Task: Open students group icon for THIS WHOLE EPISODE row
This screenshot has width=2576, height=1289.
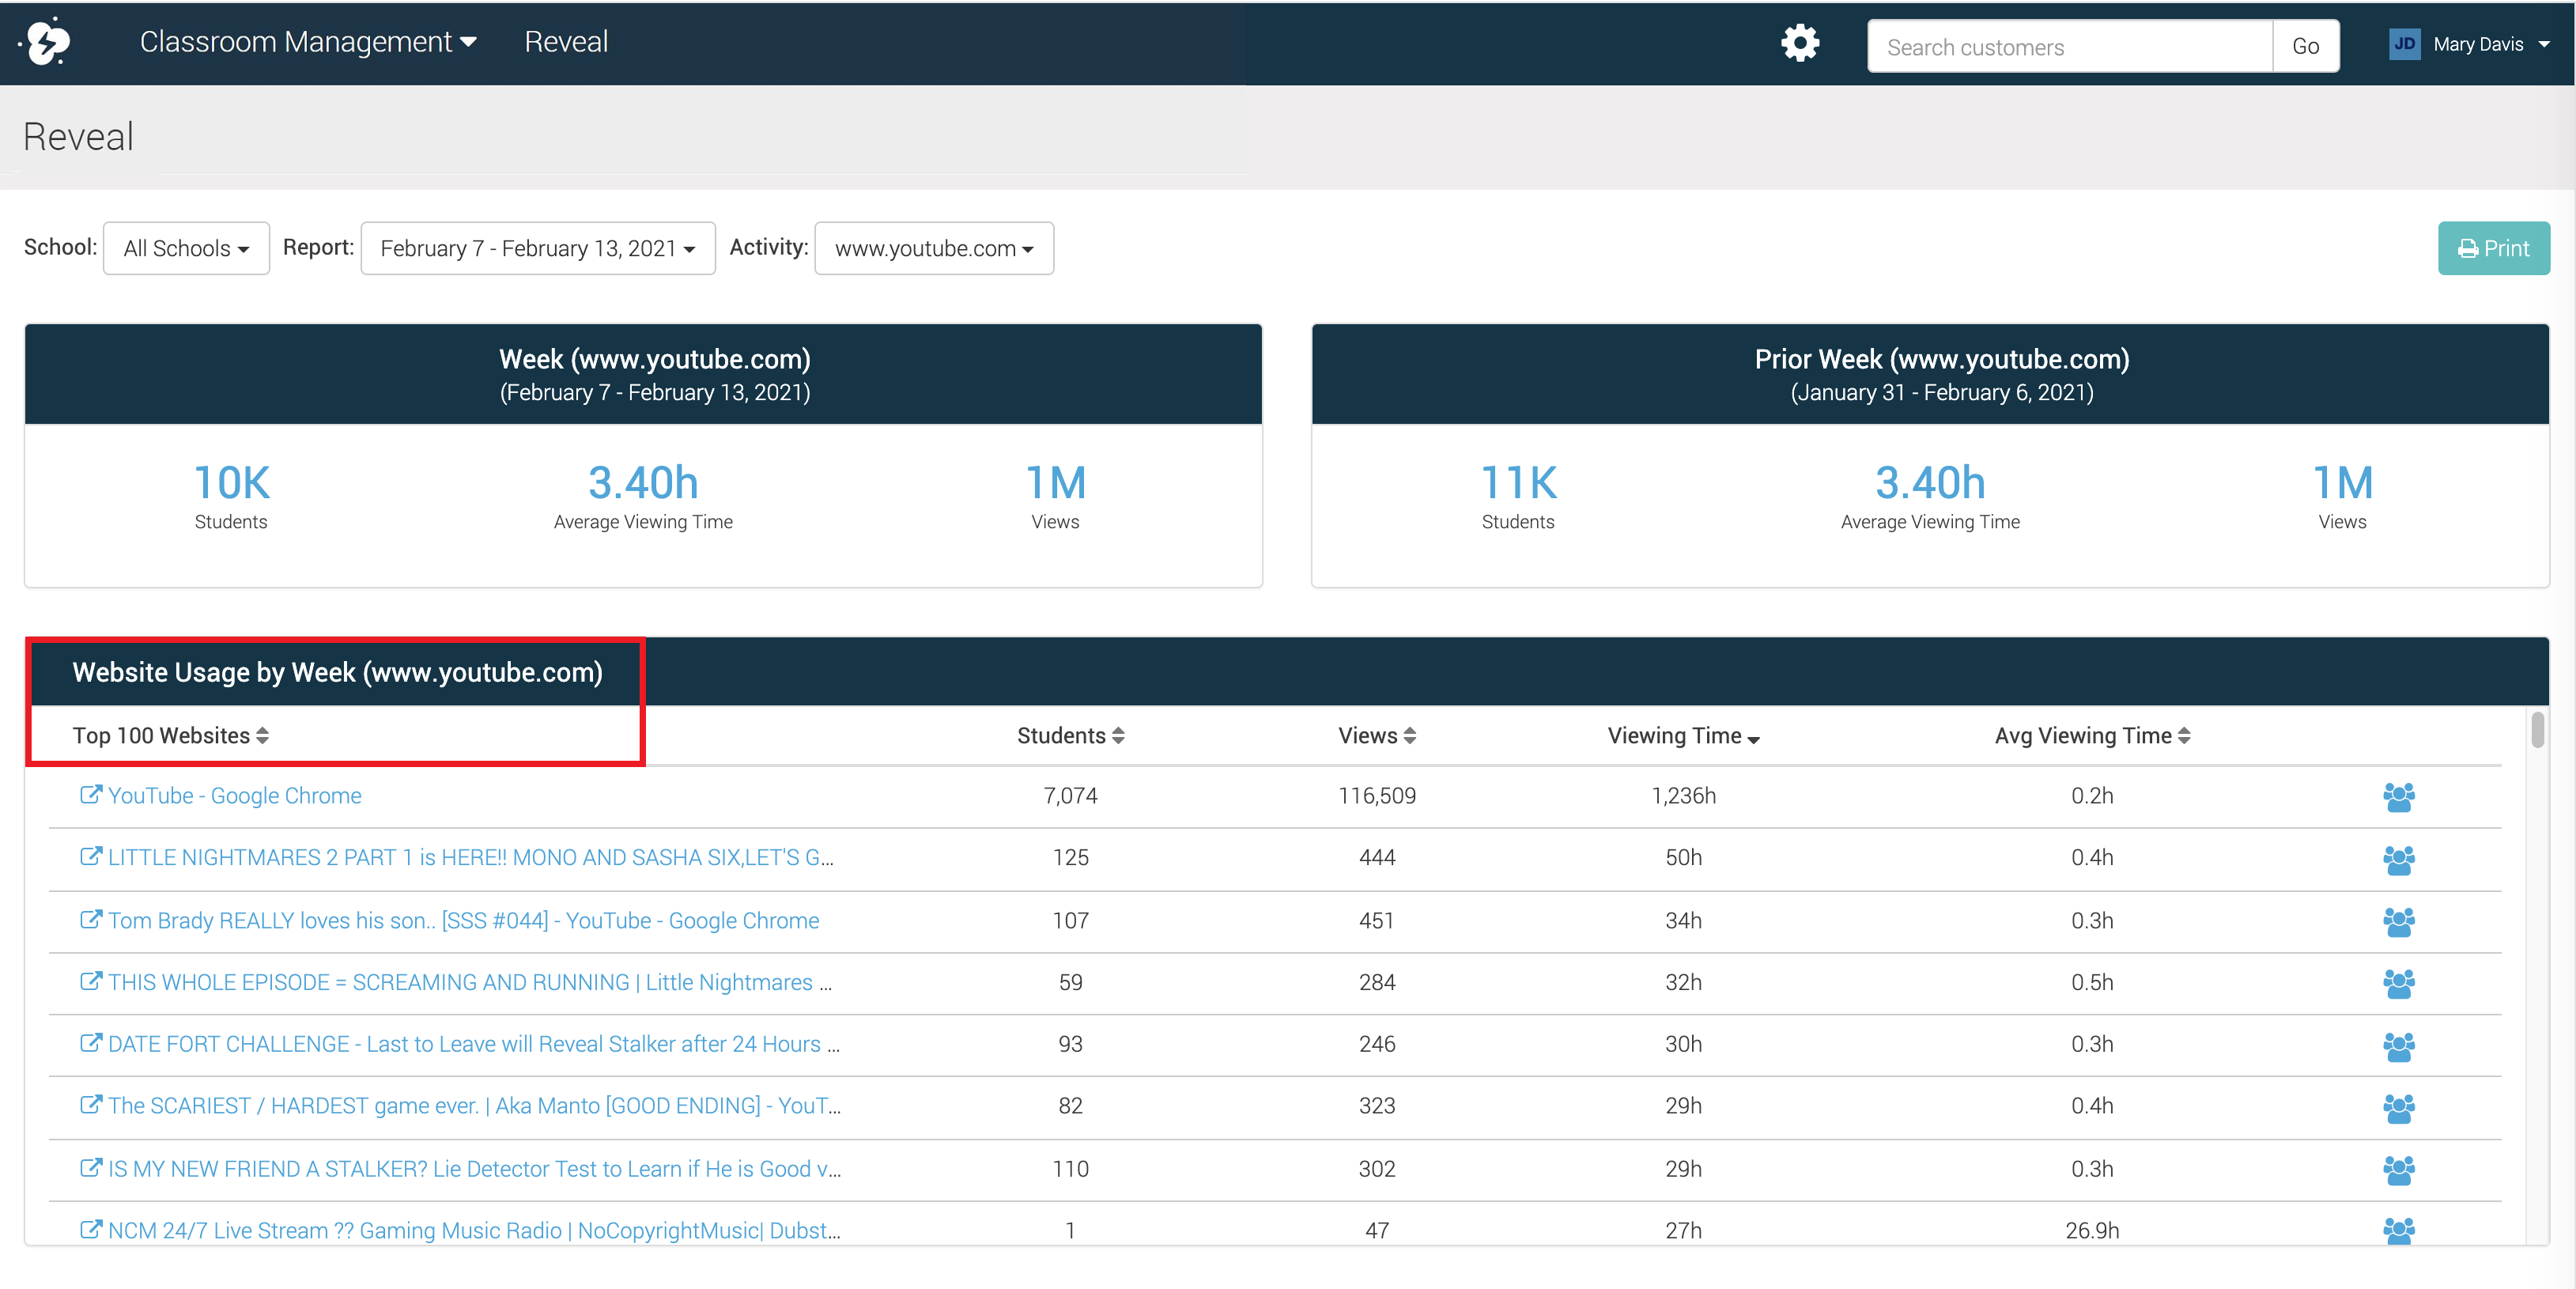Action: click(2398, 983)
